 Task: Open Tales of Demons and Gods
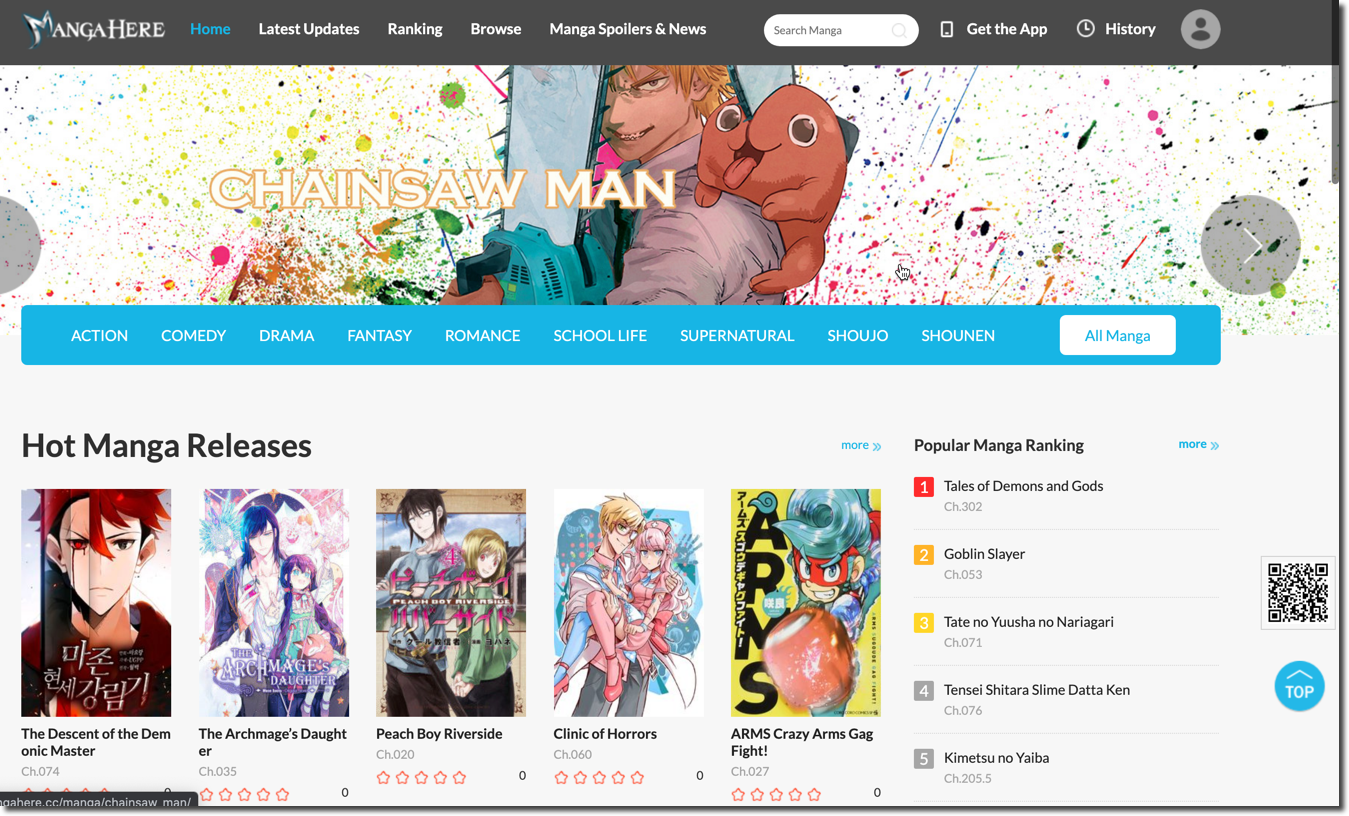pos(1023,486)
